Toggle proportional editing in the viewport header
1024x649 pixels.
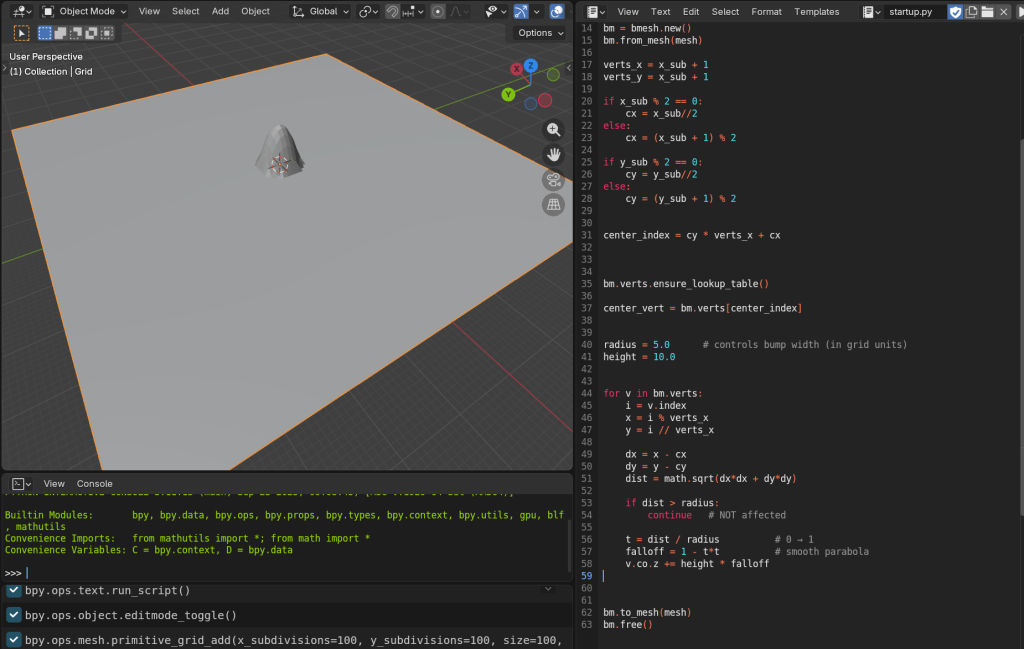[438, 12]
